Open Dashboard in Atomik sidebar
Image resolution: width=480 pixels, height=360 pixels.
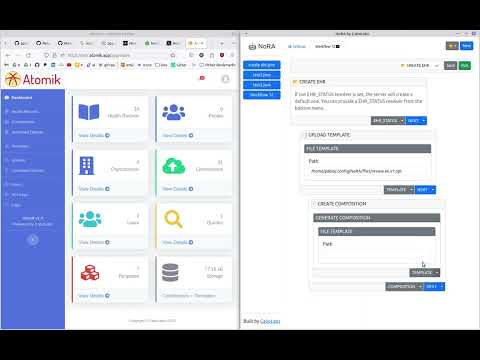click(19, 98)
